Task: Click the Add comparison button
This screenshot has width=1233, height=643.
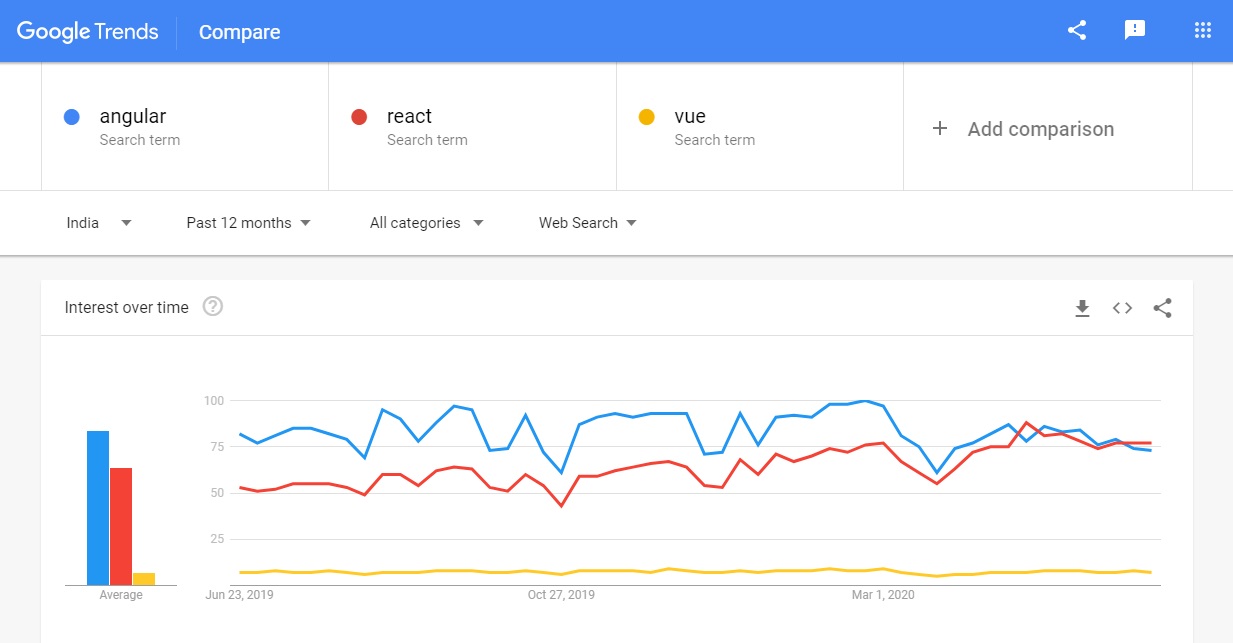Action: coord(1040,129)
